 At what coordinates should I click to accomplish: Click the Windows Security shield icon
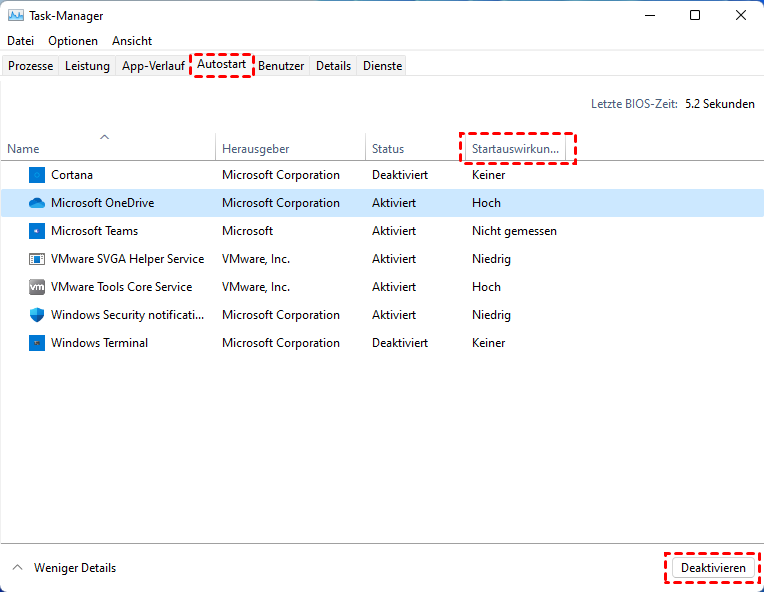coord(37,315)
